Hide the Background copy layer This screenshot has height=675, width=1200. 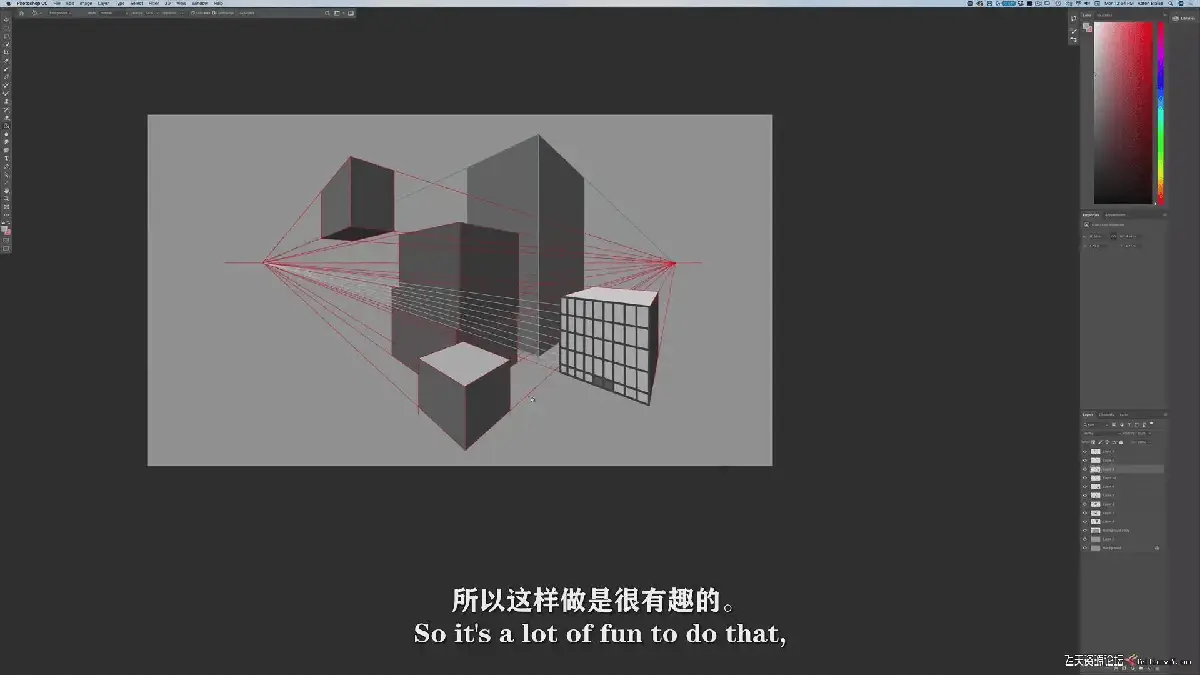tap(1085, 530)
